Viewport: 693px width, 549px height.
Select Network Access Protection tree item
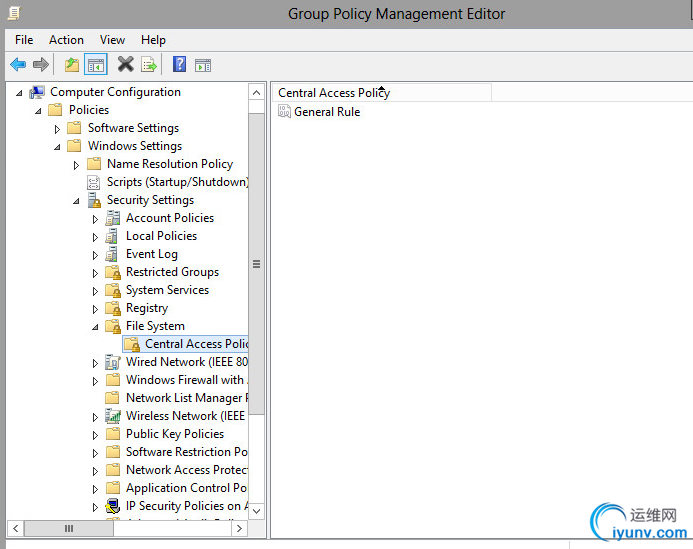tap(187, 470)
